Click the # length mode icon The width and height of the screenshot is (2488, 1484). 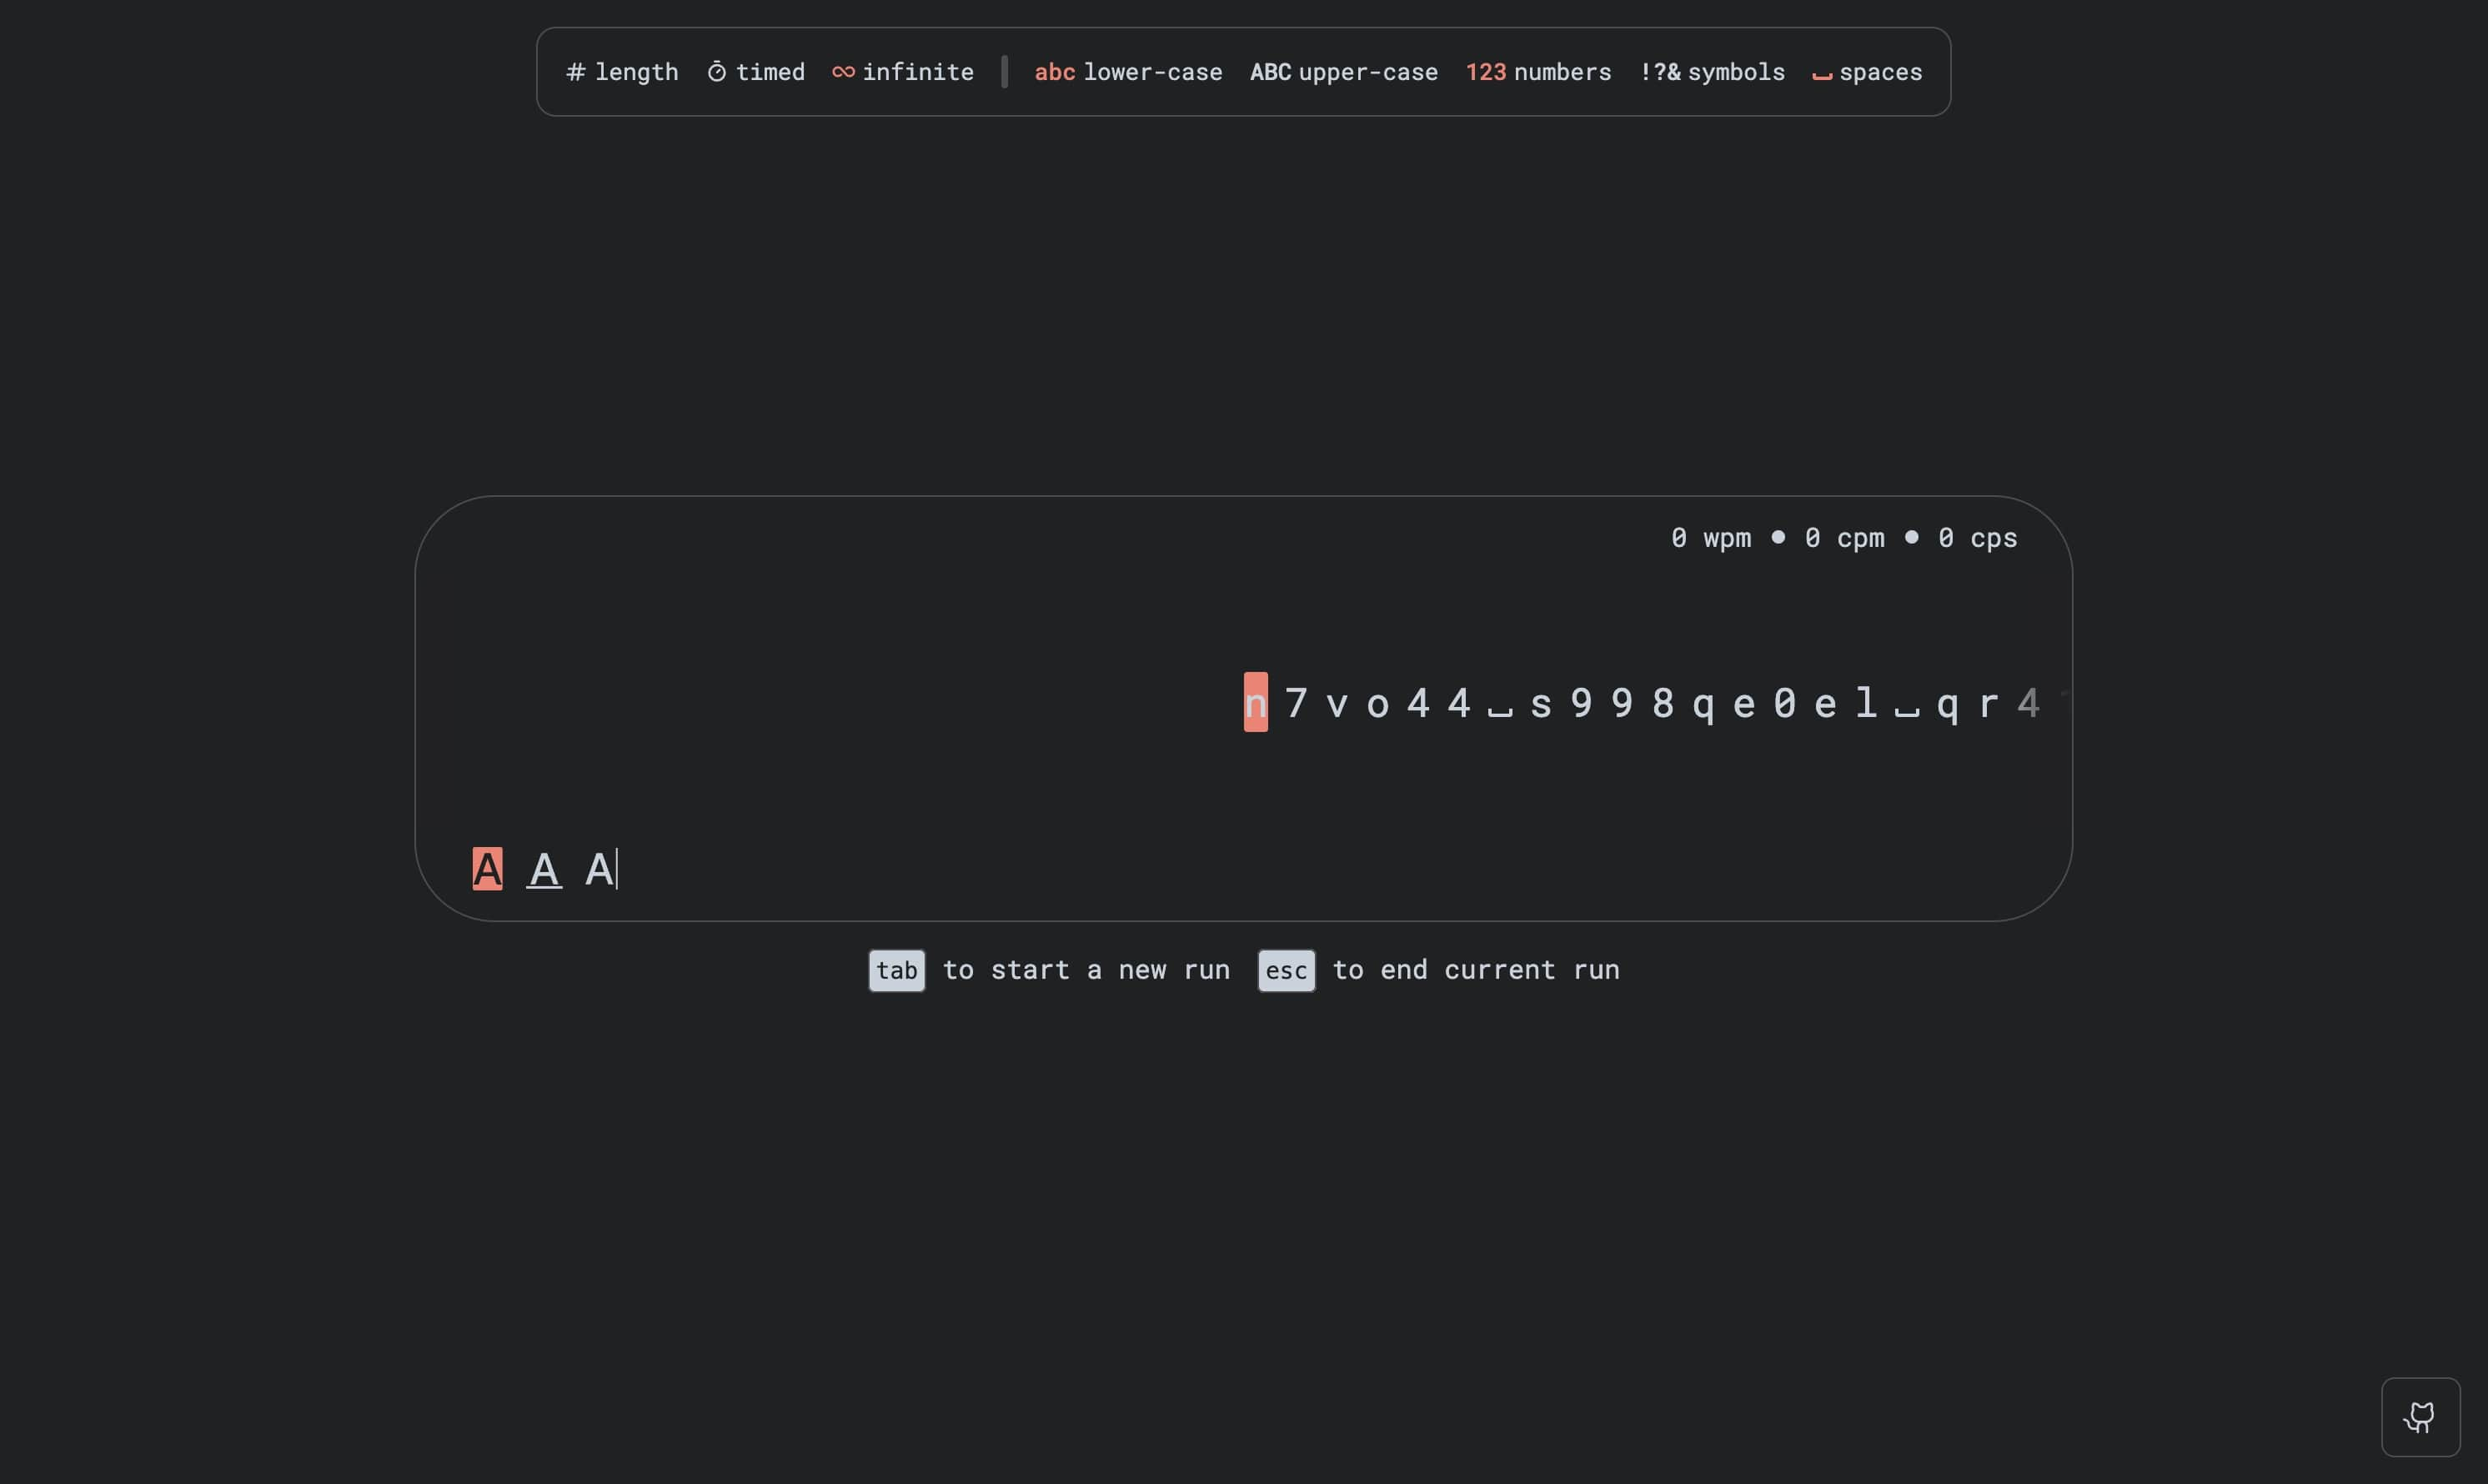click(x=576, y=71)
